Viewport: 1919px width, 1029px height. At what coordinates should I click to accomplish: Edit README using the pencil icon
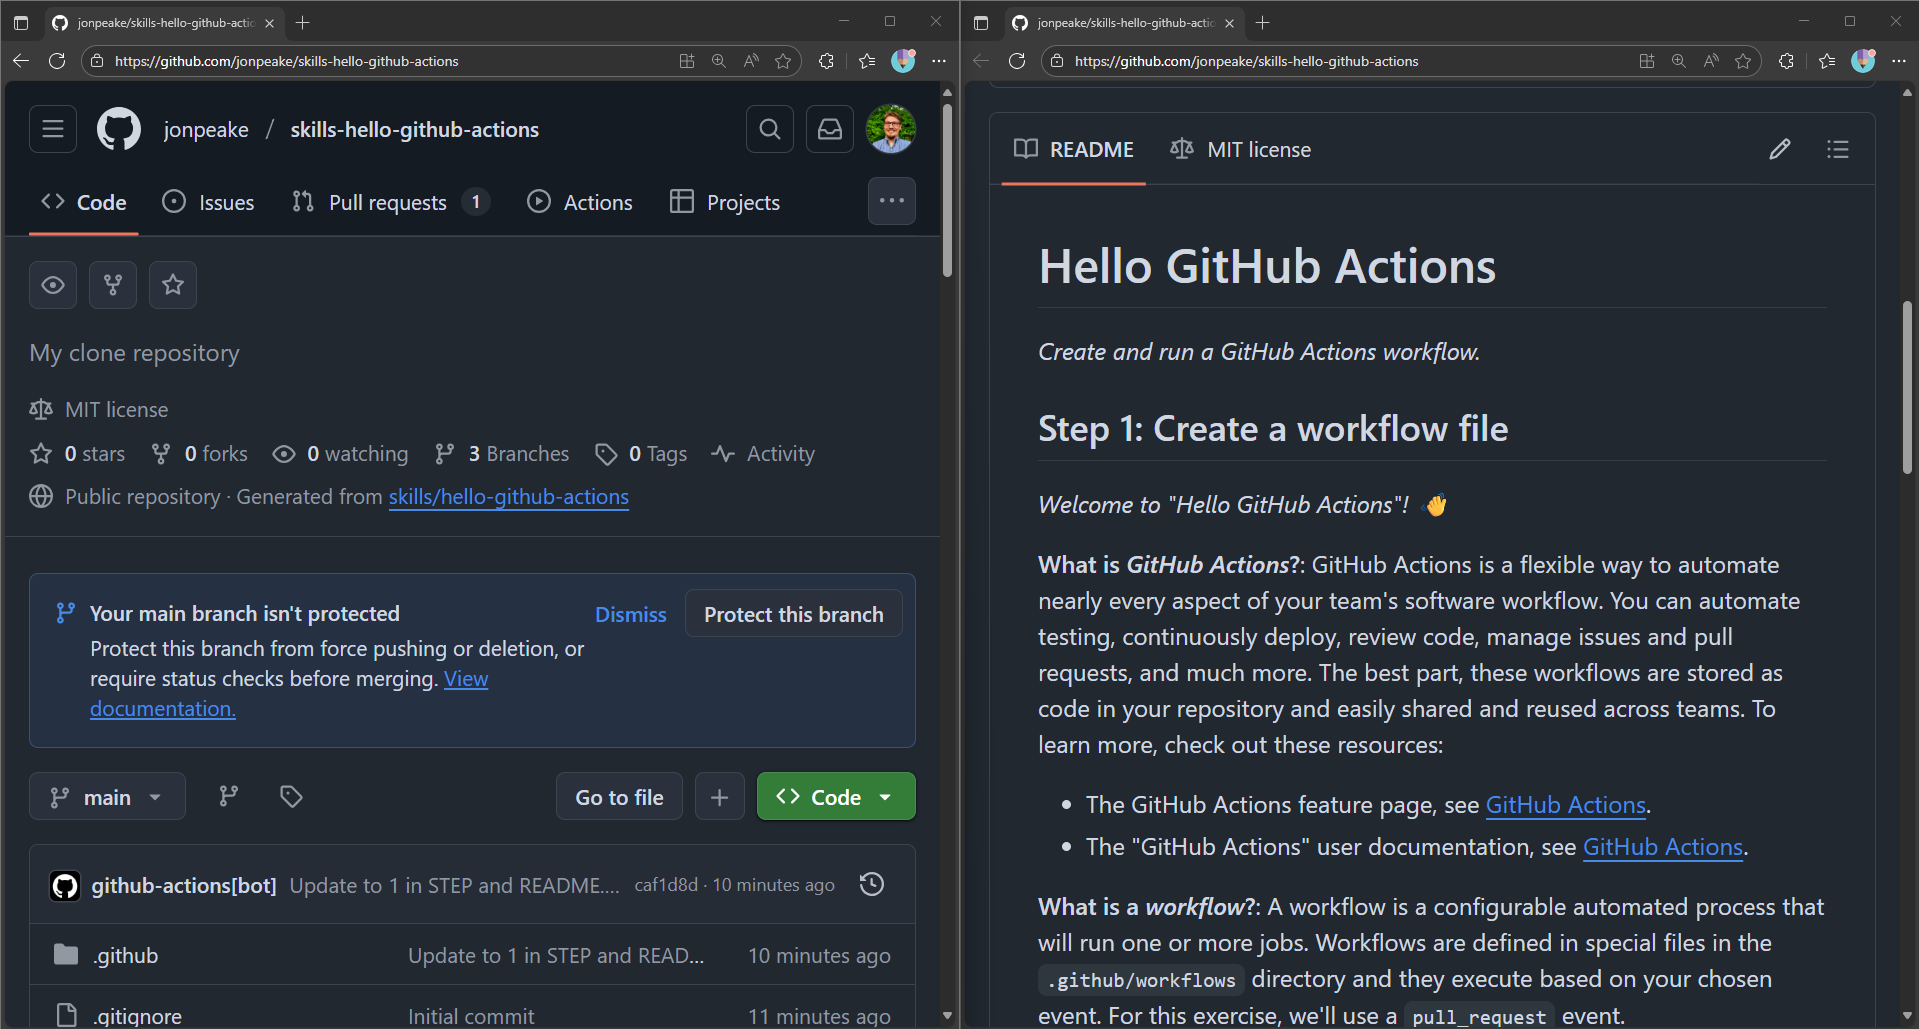click(1779, 150)
